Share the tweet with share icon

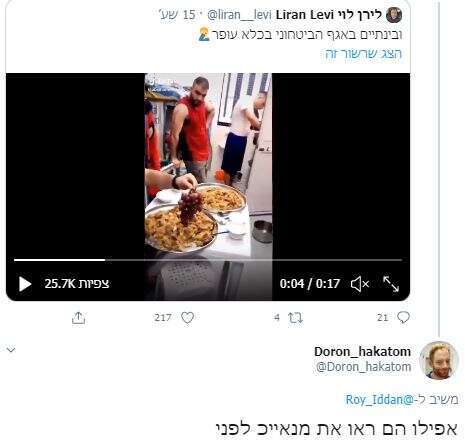click(79, 318)
